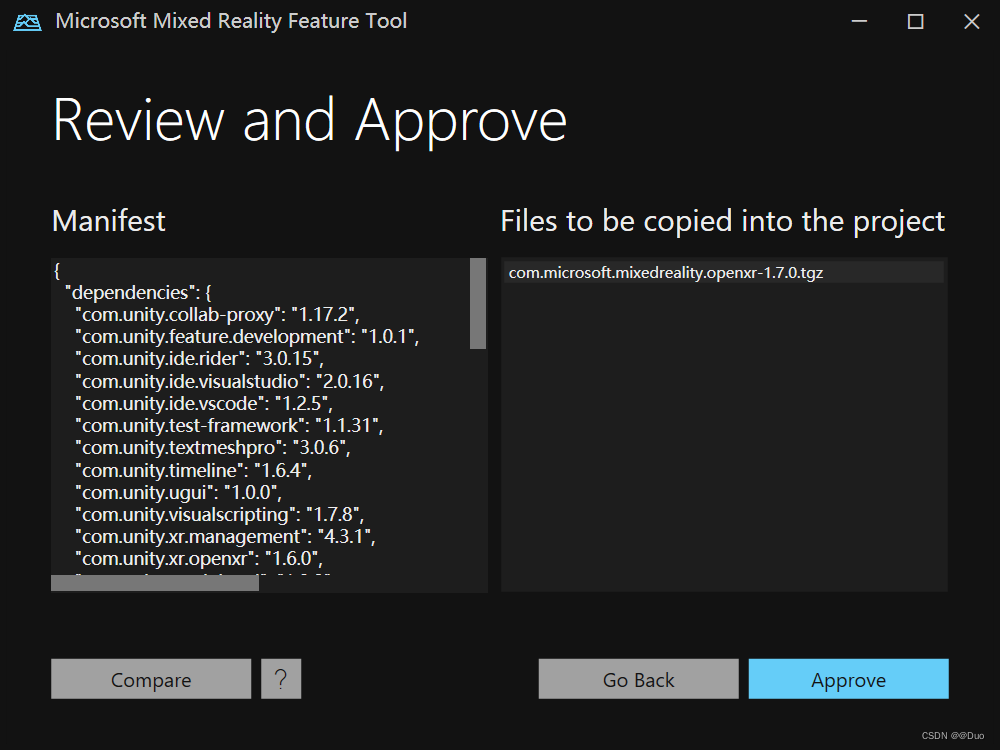
Task: Click the com.unity.collab-proxy manifest line
Action: pos(217,314)
